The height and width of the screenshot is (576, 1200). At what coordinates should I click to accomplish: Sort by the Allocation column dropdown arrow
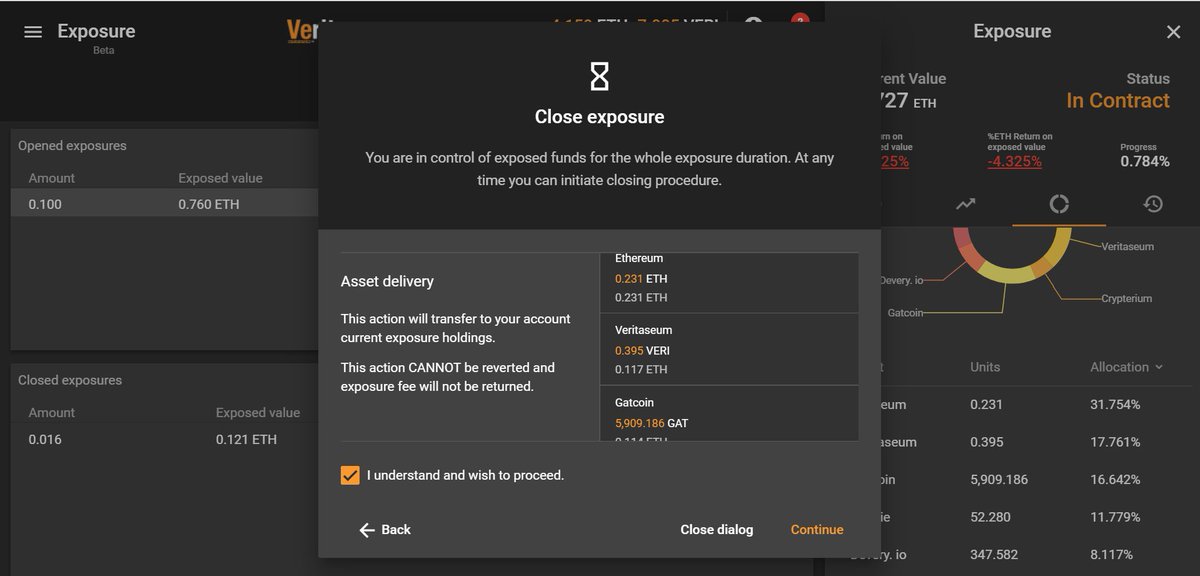1159,367
